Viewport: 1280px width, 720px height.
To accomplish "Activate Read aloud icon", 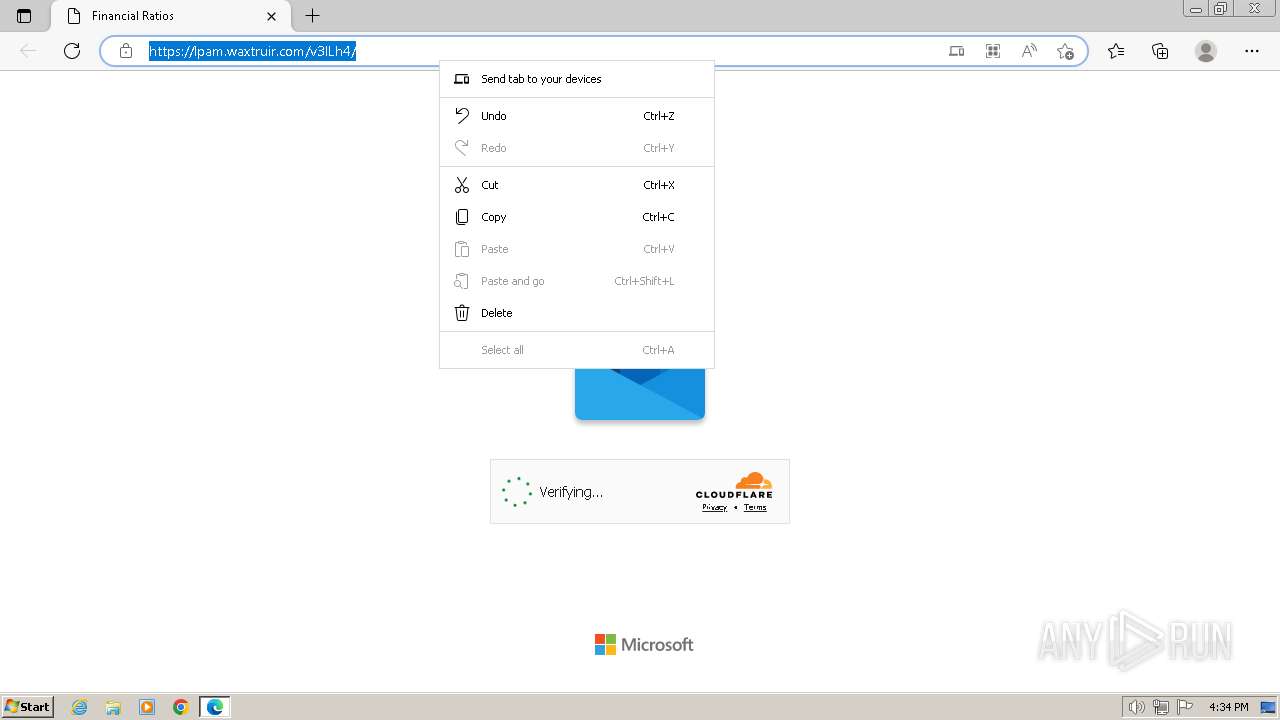I will [x=1028, y=51].
